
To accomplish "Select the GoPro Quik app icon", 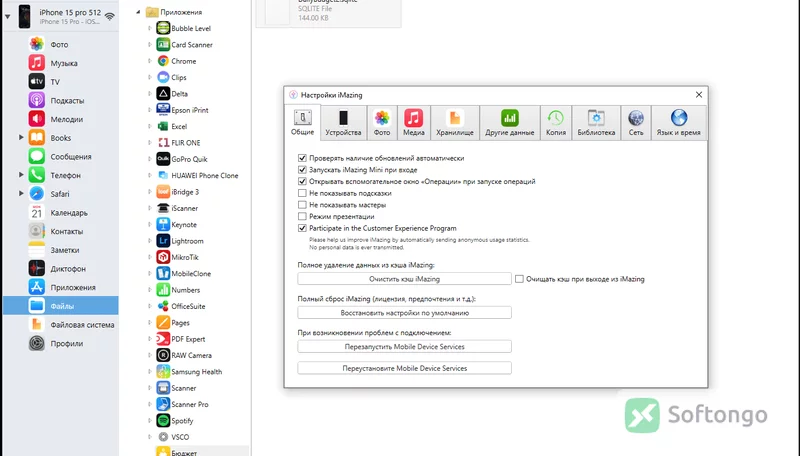I will (x=163, y=159).
